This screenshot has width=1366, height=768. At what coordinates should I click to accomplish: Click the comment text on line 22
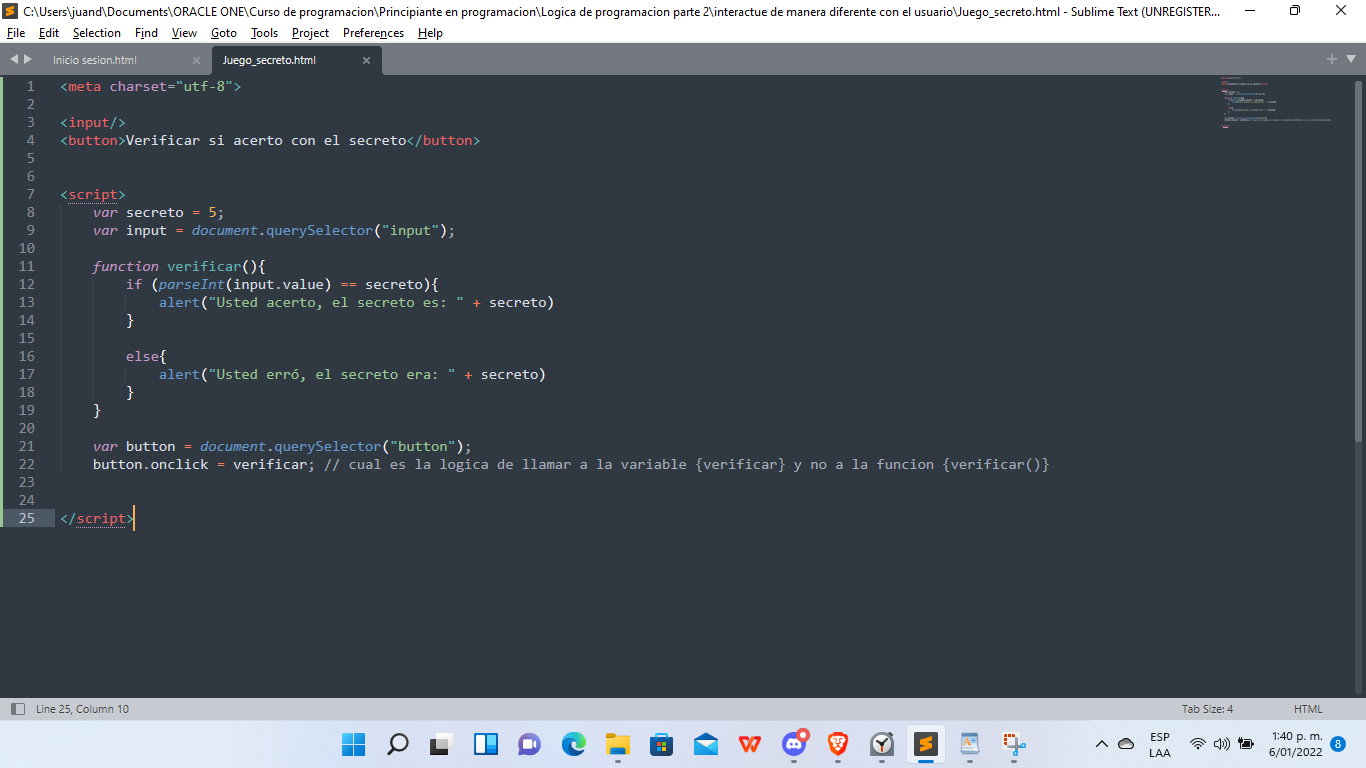pos(687,464)
